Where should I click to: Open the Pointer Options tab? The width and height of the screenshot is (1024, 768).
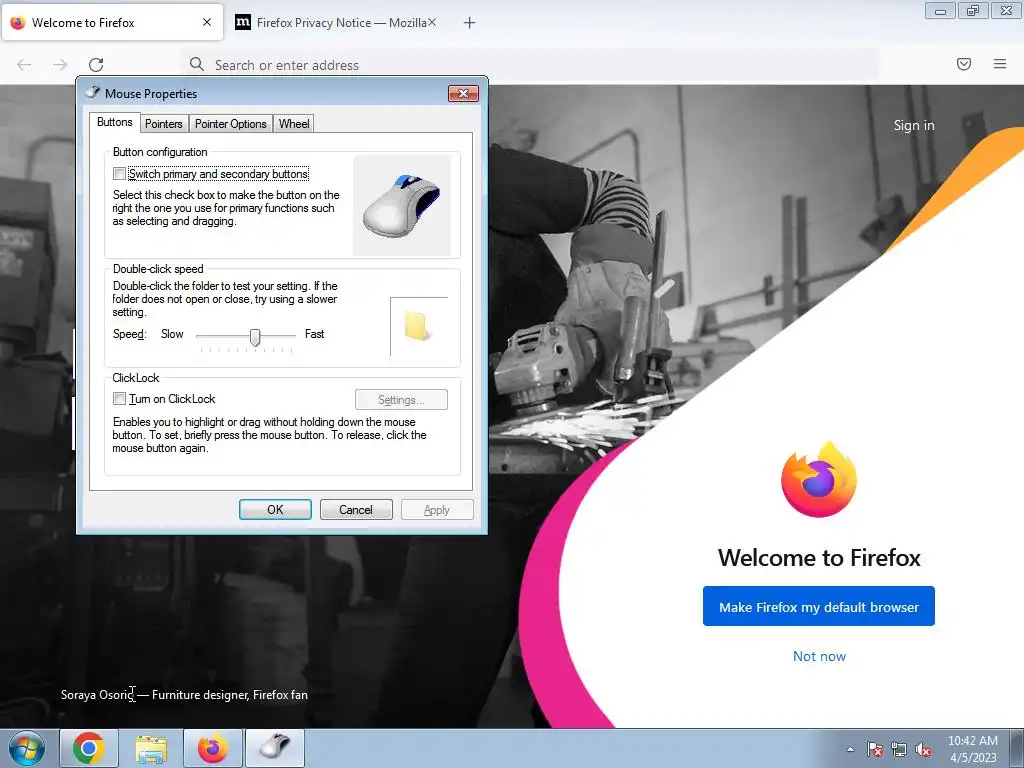click(231, 123)
